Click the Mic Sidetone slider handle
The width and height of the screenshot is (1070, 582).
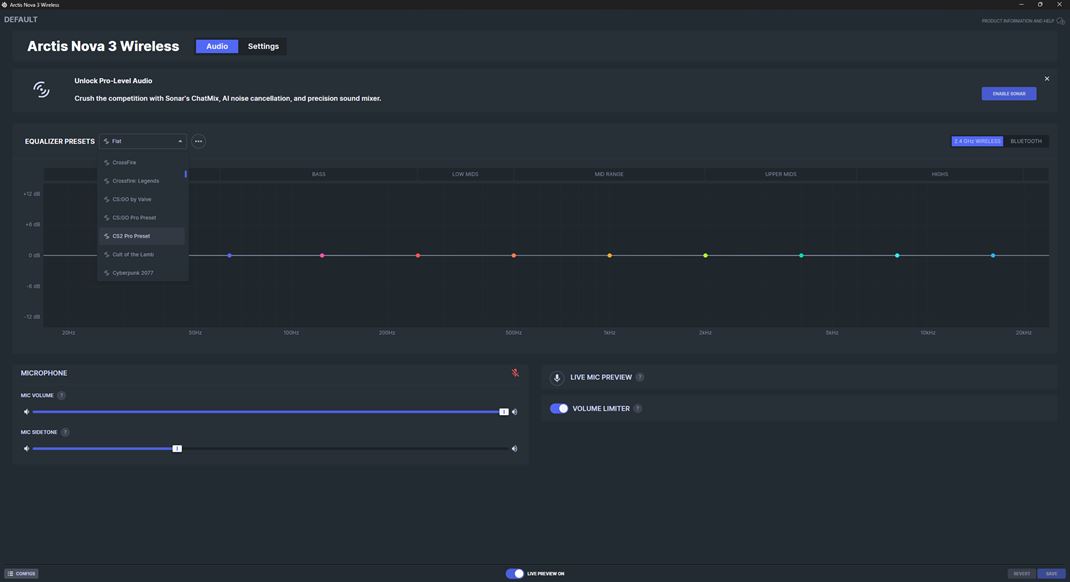177,448
